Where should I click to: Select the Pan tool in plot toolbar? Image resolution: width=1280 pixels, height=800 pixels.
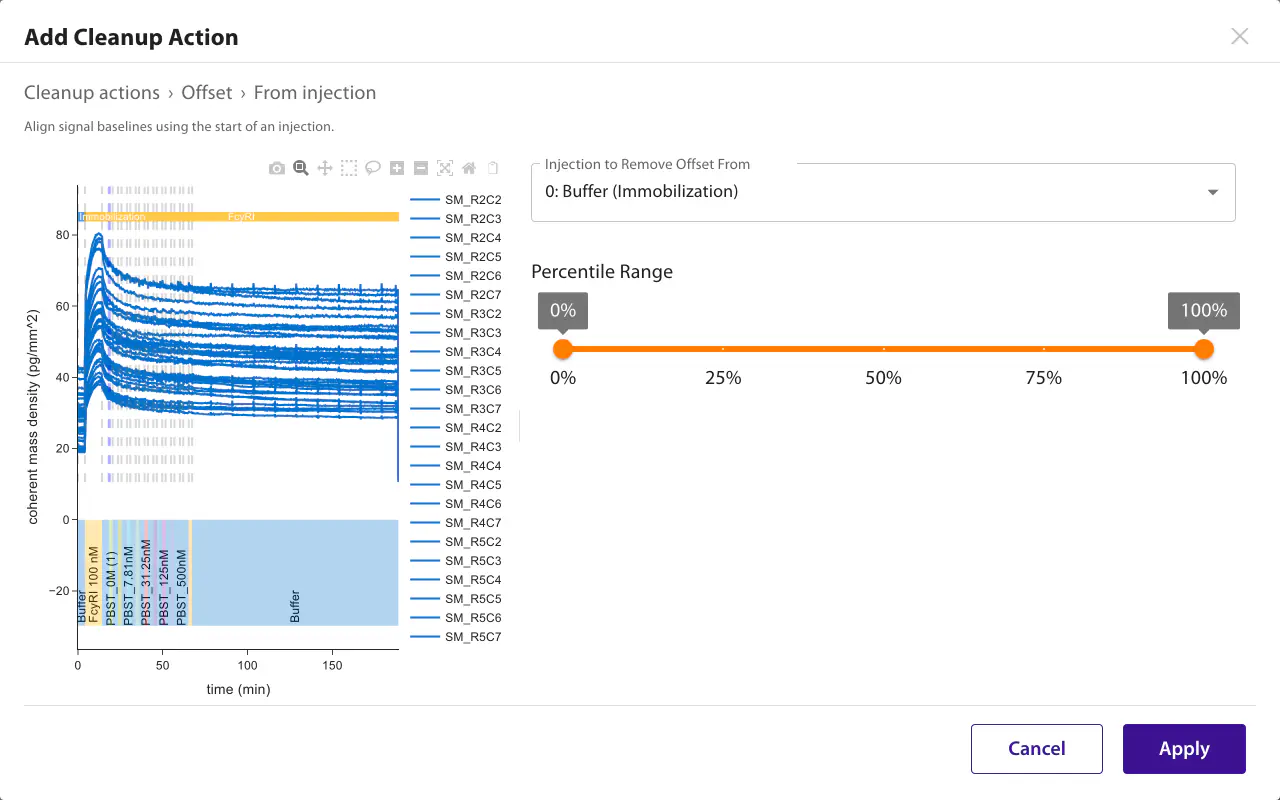(325, 169)
